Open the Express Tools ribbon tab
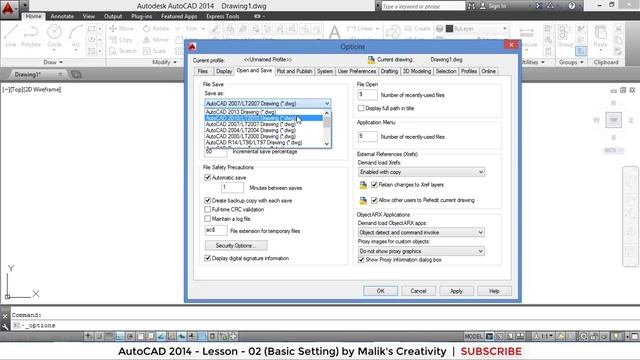Image resolution: width=640 pixels, height=360 pixels. coord(223,16)
